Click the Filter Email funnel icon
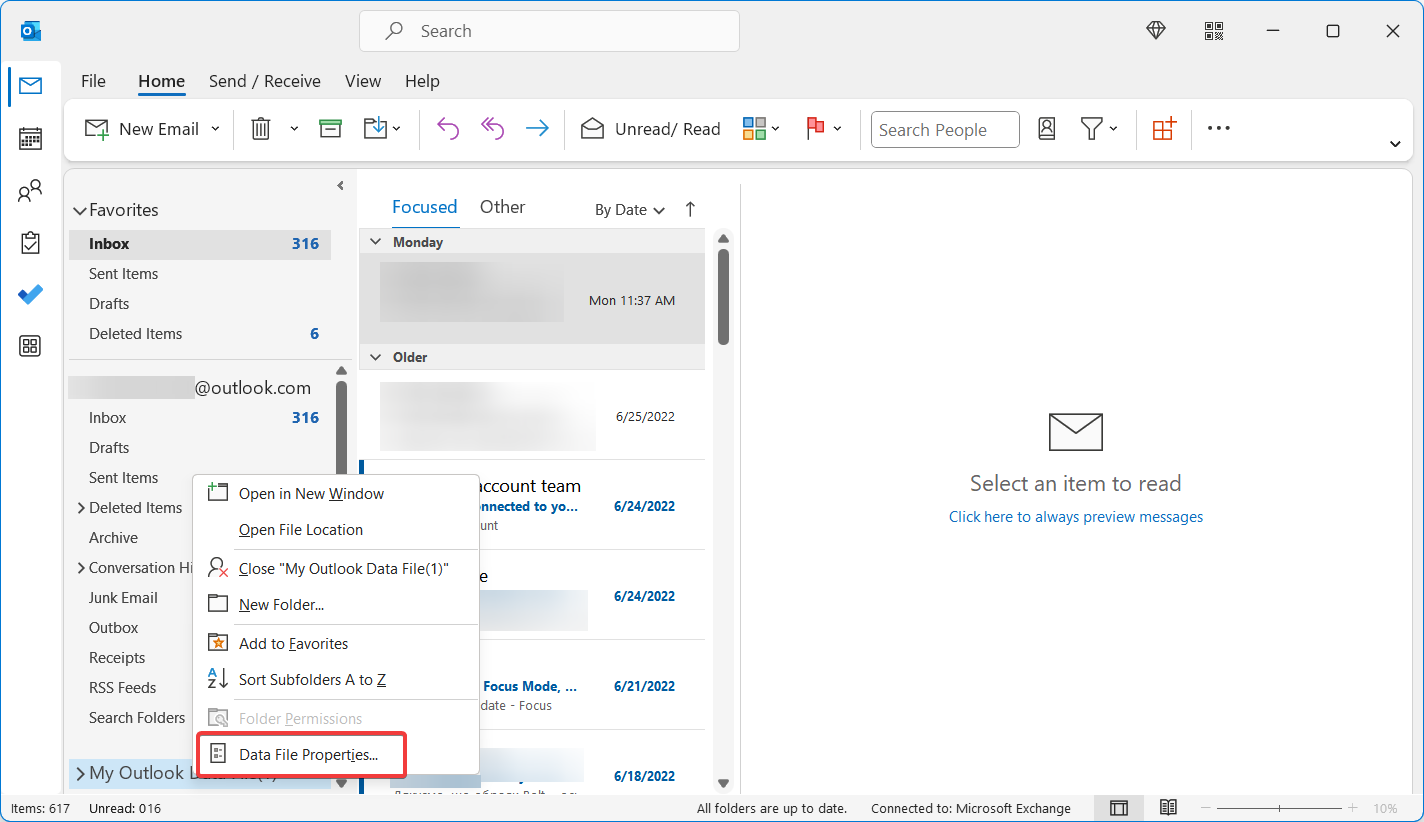 pyautogui.click(x=1091, y=129)
